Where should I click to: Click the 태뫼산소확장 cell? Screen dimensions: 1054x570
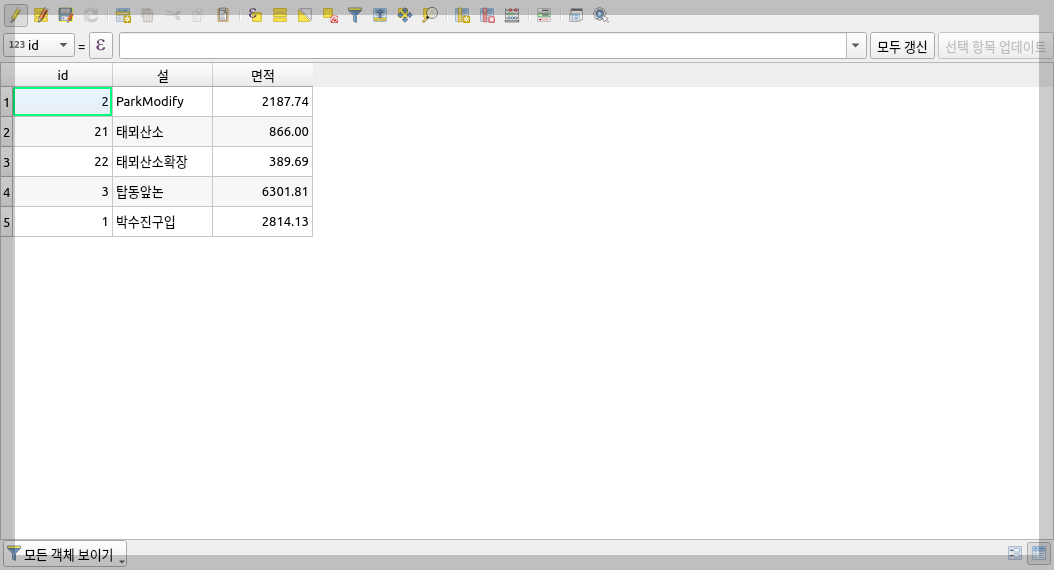tap(163, 161)
